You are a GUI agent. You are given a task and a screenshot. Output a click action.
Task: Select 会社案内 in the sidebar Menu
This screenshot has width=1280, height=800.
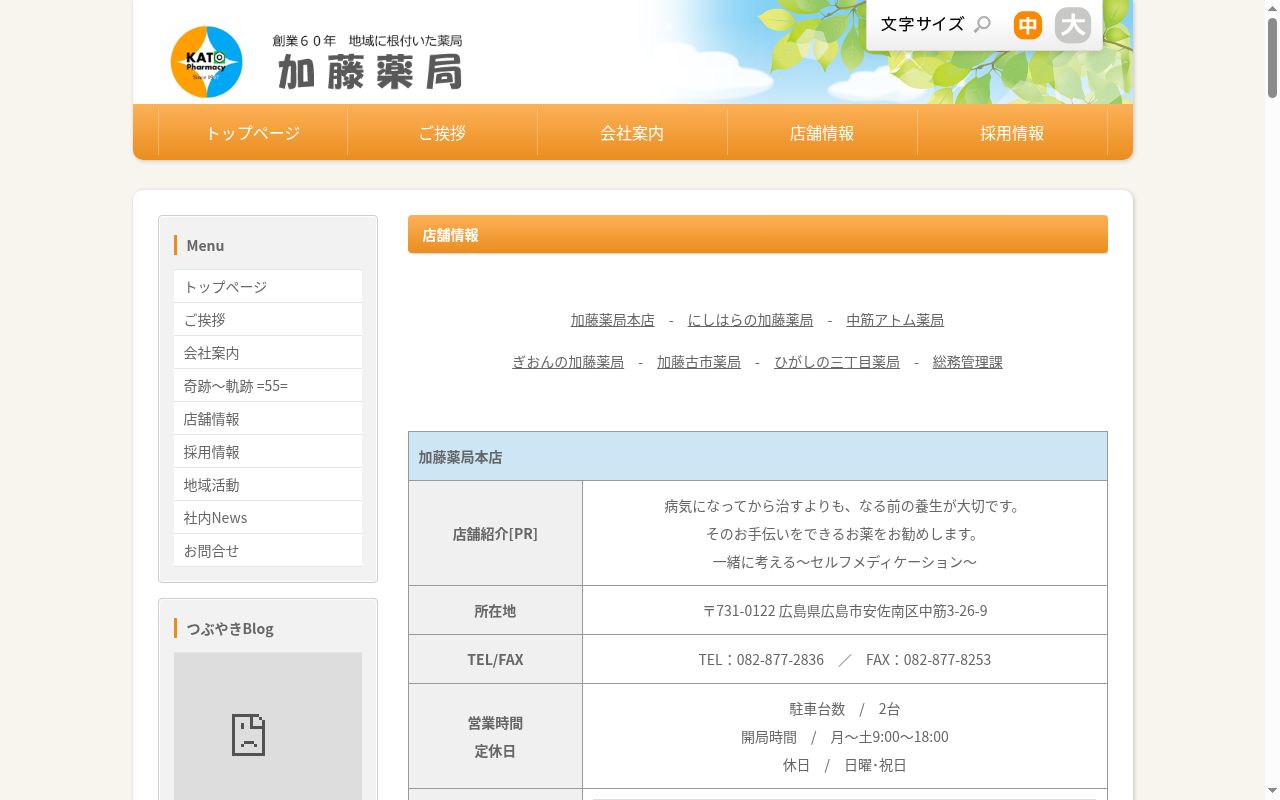[268, 353]
